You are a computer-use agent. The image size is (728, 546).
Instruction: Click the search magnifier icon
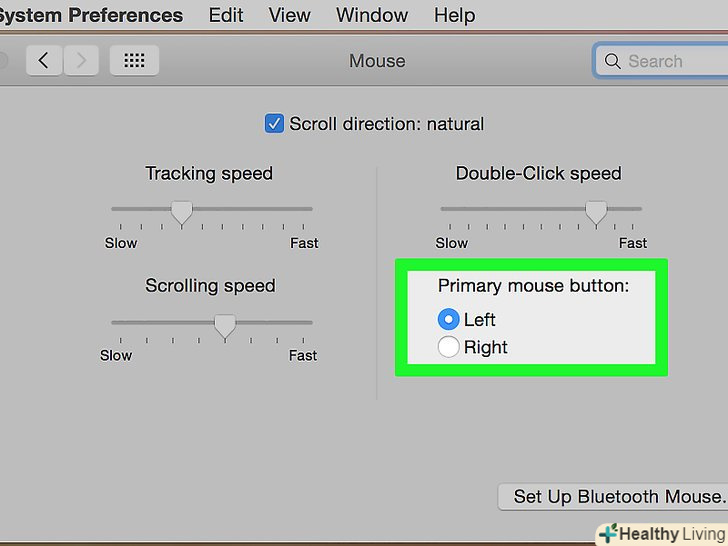tap(611, 61)
